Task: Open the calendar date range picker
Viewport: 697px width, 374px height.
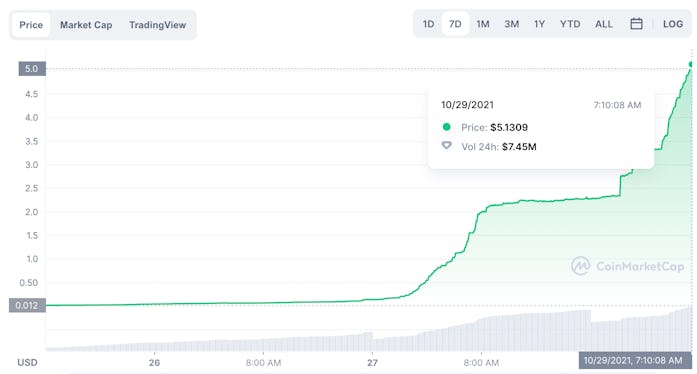Action: (636, 24)
